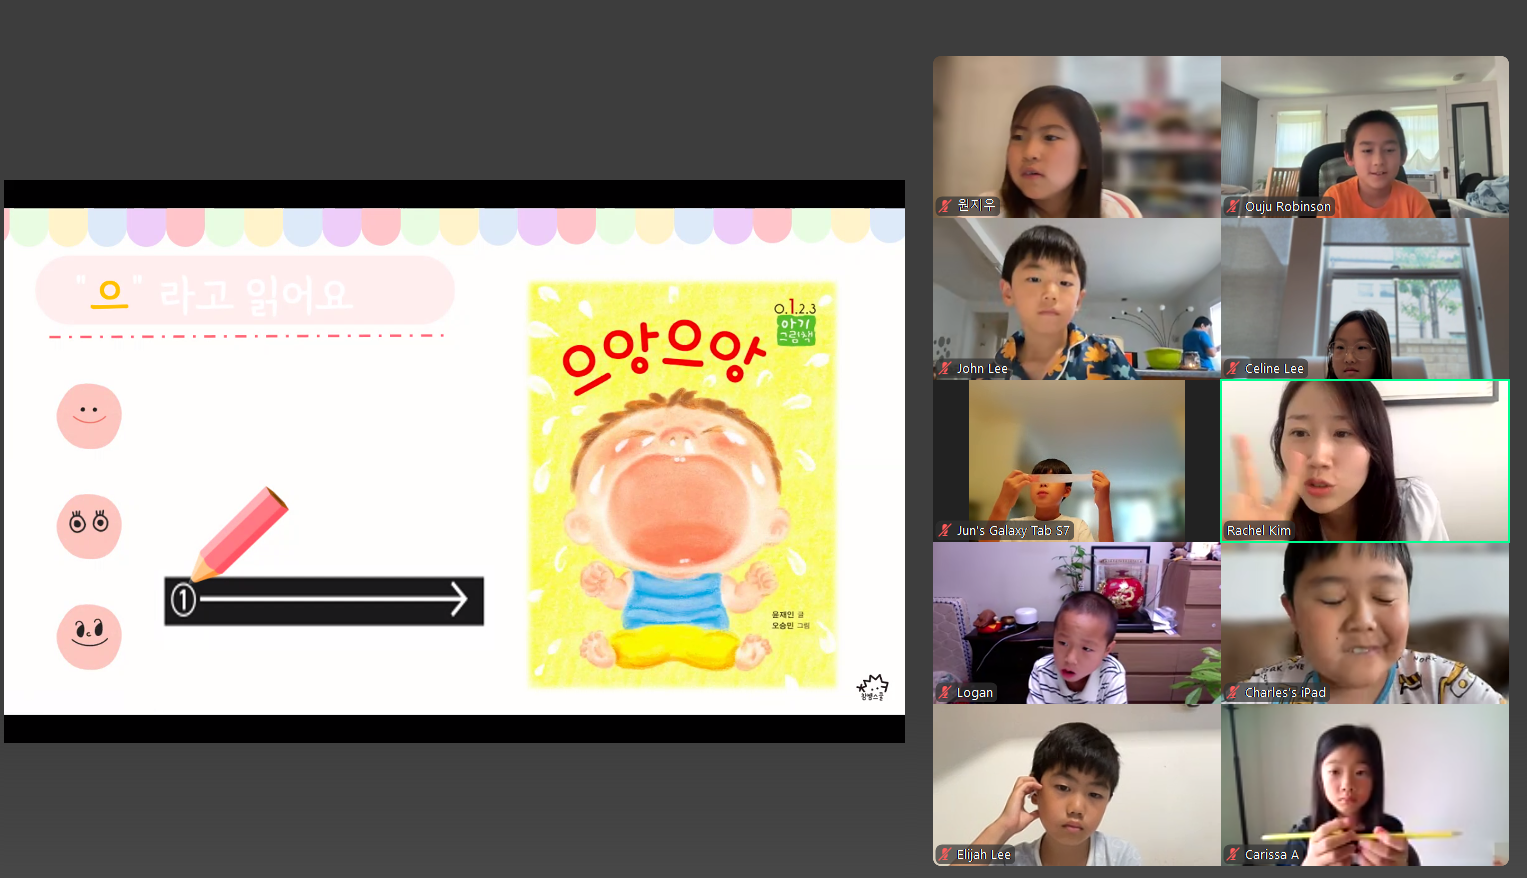The image size is (1527, 878).
Task: Click the publisher logo at slide's bottom right
Action: pyautogui.click(x=872, y=688)
